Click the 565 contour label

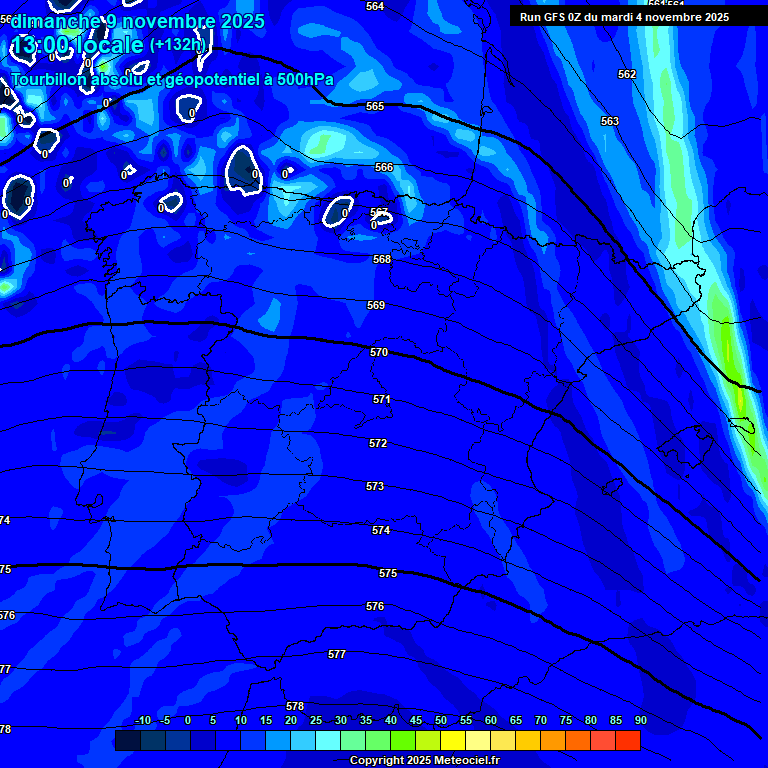coord(375,106)
